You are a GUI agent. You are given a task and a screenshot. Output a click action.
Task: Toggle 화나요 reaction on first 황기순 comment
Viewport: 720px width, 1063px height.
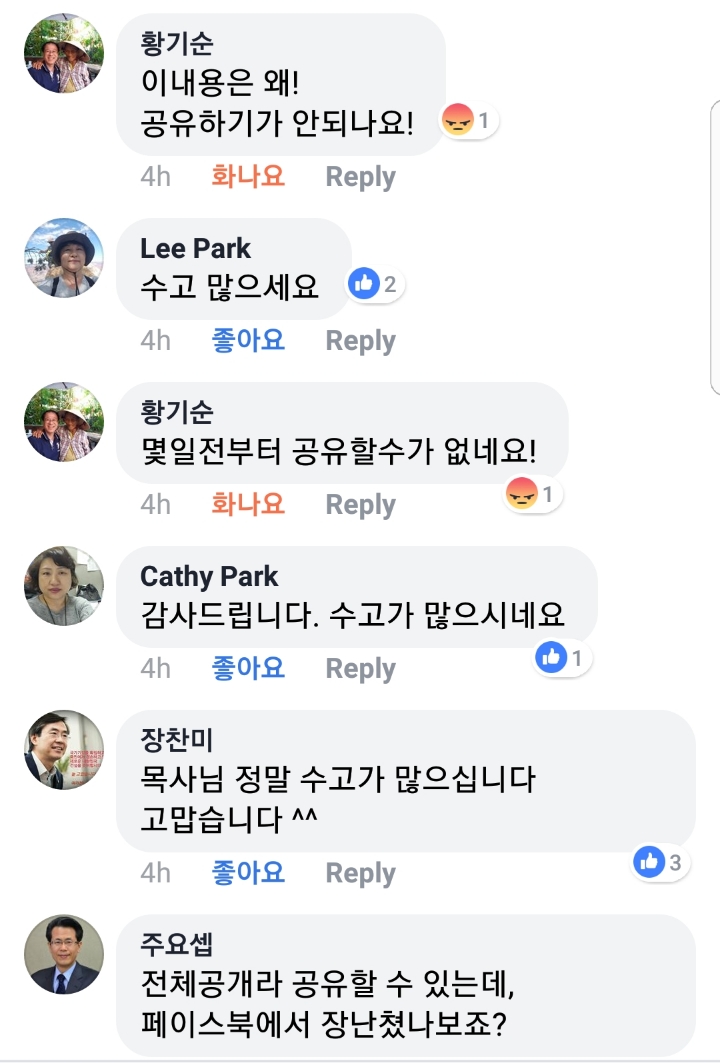[248, 177]
